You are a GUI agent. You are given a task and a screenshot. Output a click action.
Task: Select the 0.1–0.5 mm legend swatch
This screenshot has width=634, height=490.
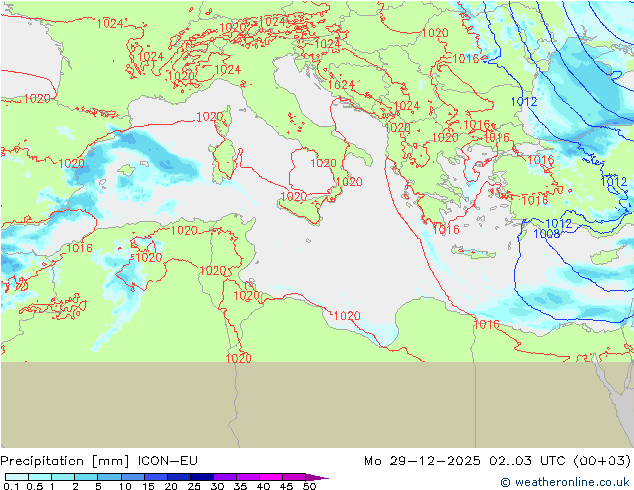click(x=17, y=477)
